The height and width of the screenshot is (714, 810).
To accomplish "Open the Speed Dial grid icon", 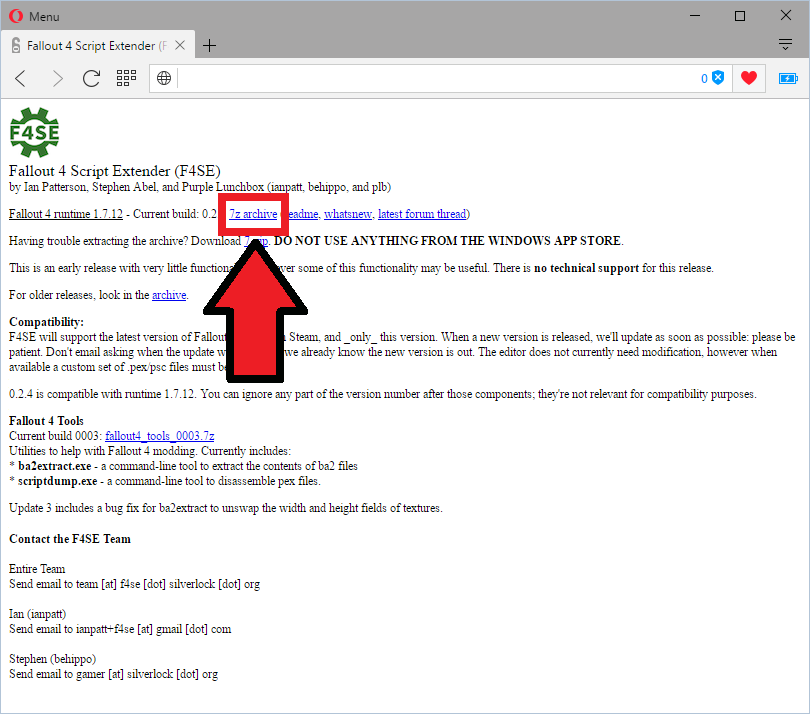I will tap(126, 79).
